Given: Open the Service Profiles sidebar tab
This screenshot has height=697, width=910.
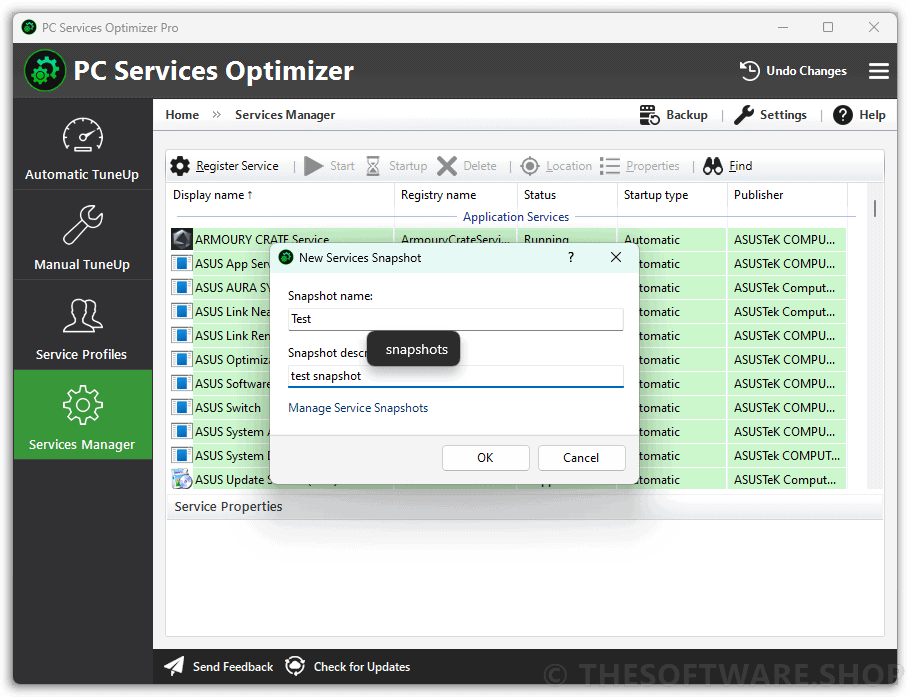Looking at the screenshot, I should coord(82,324).
